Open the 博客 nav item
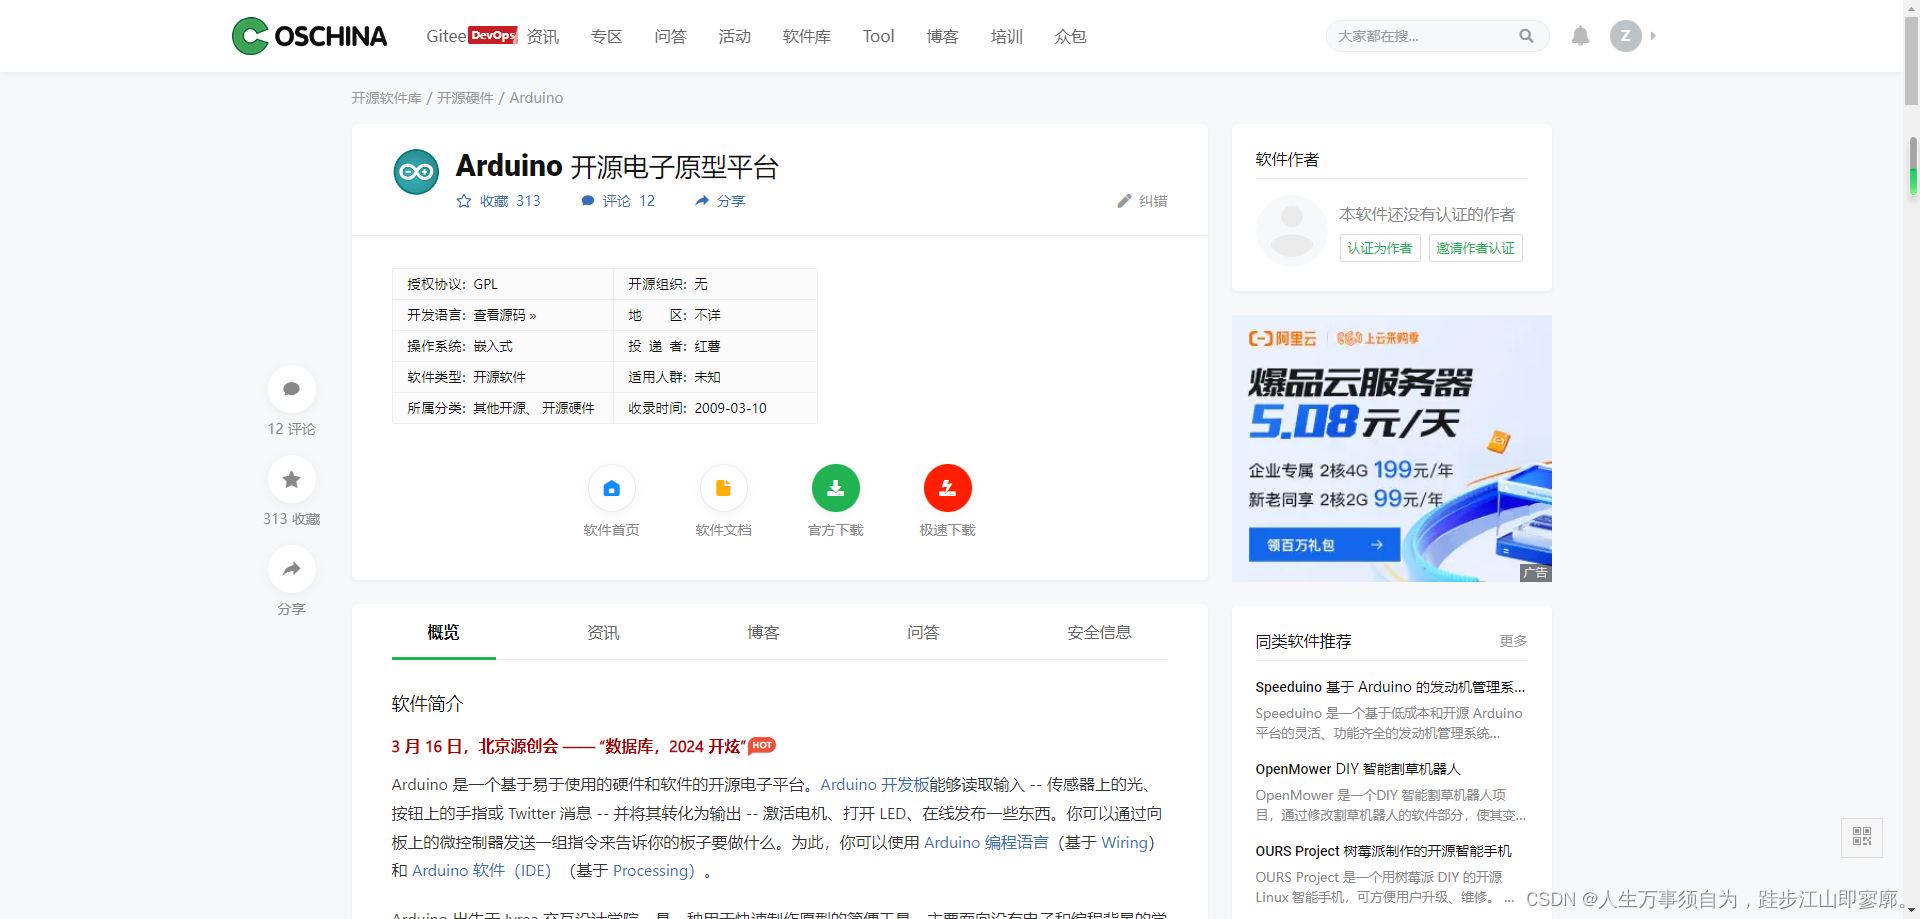Screen dimensions: 1920x919 click(x=943, y=36)
